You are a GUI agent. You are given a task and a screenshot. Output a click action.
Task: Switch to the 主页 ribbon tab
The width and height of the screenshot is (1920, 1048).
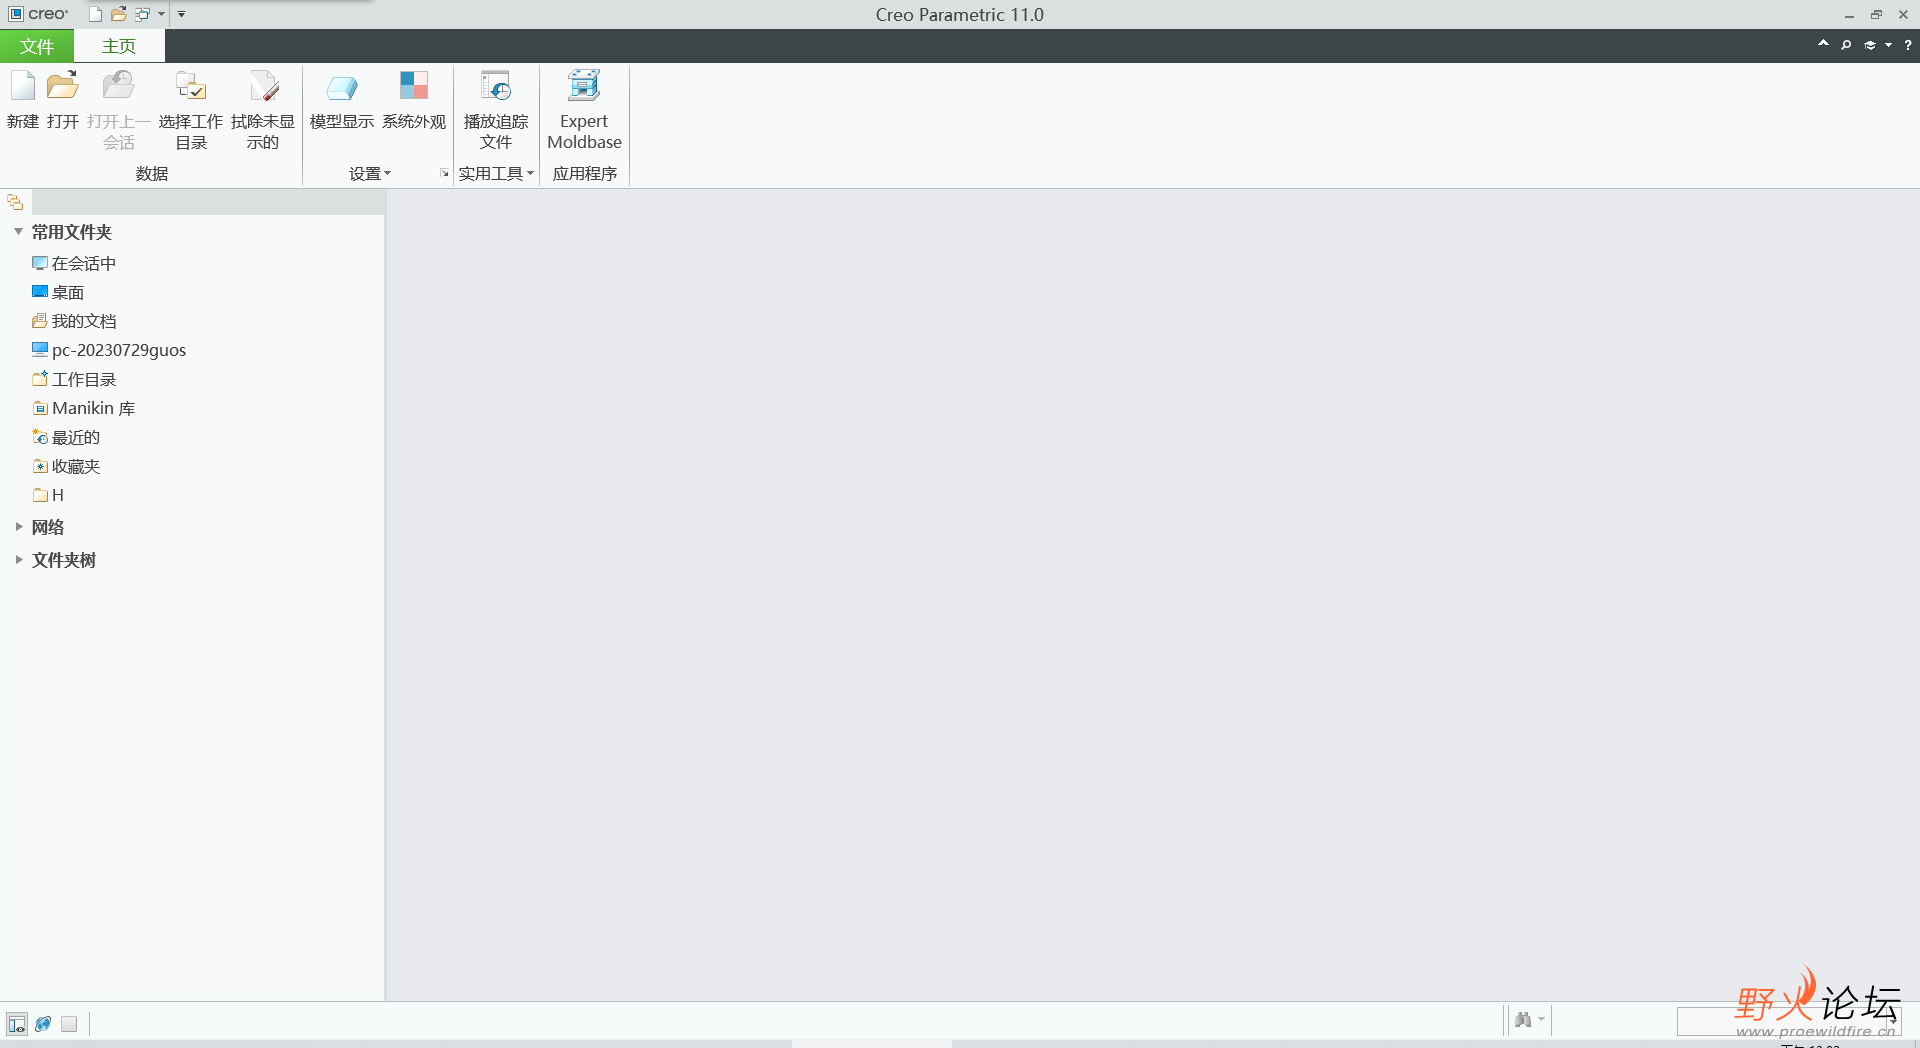tap(119, 46)
